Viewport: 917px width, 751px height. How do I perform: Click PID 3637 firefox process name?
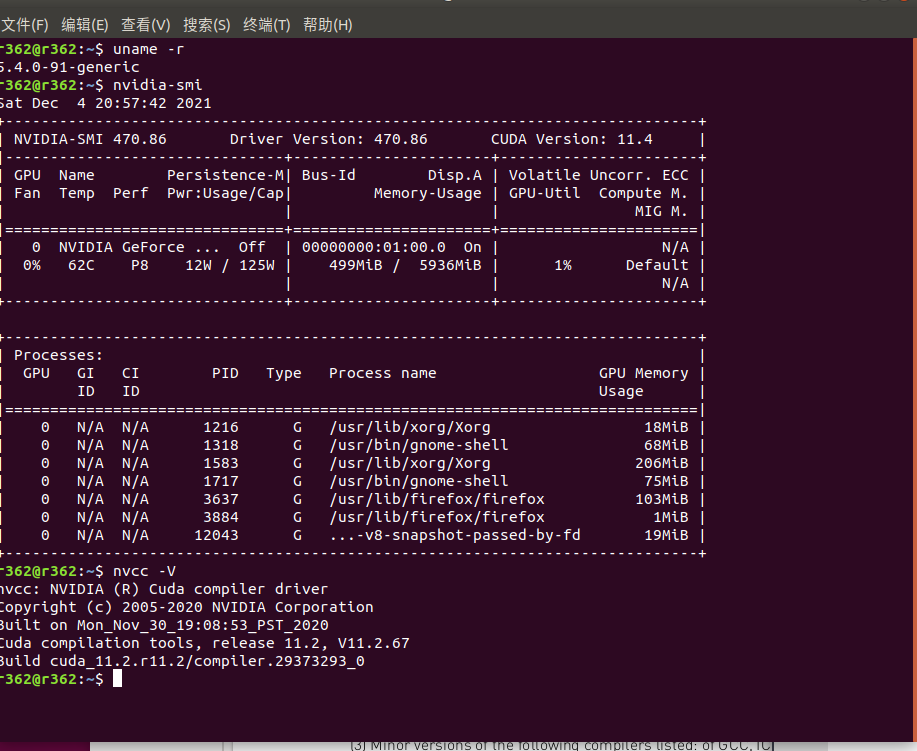click(x=437, y=499)
